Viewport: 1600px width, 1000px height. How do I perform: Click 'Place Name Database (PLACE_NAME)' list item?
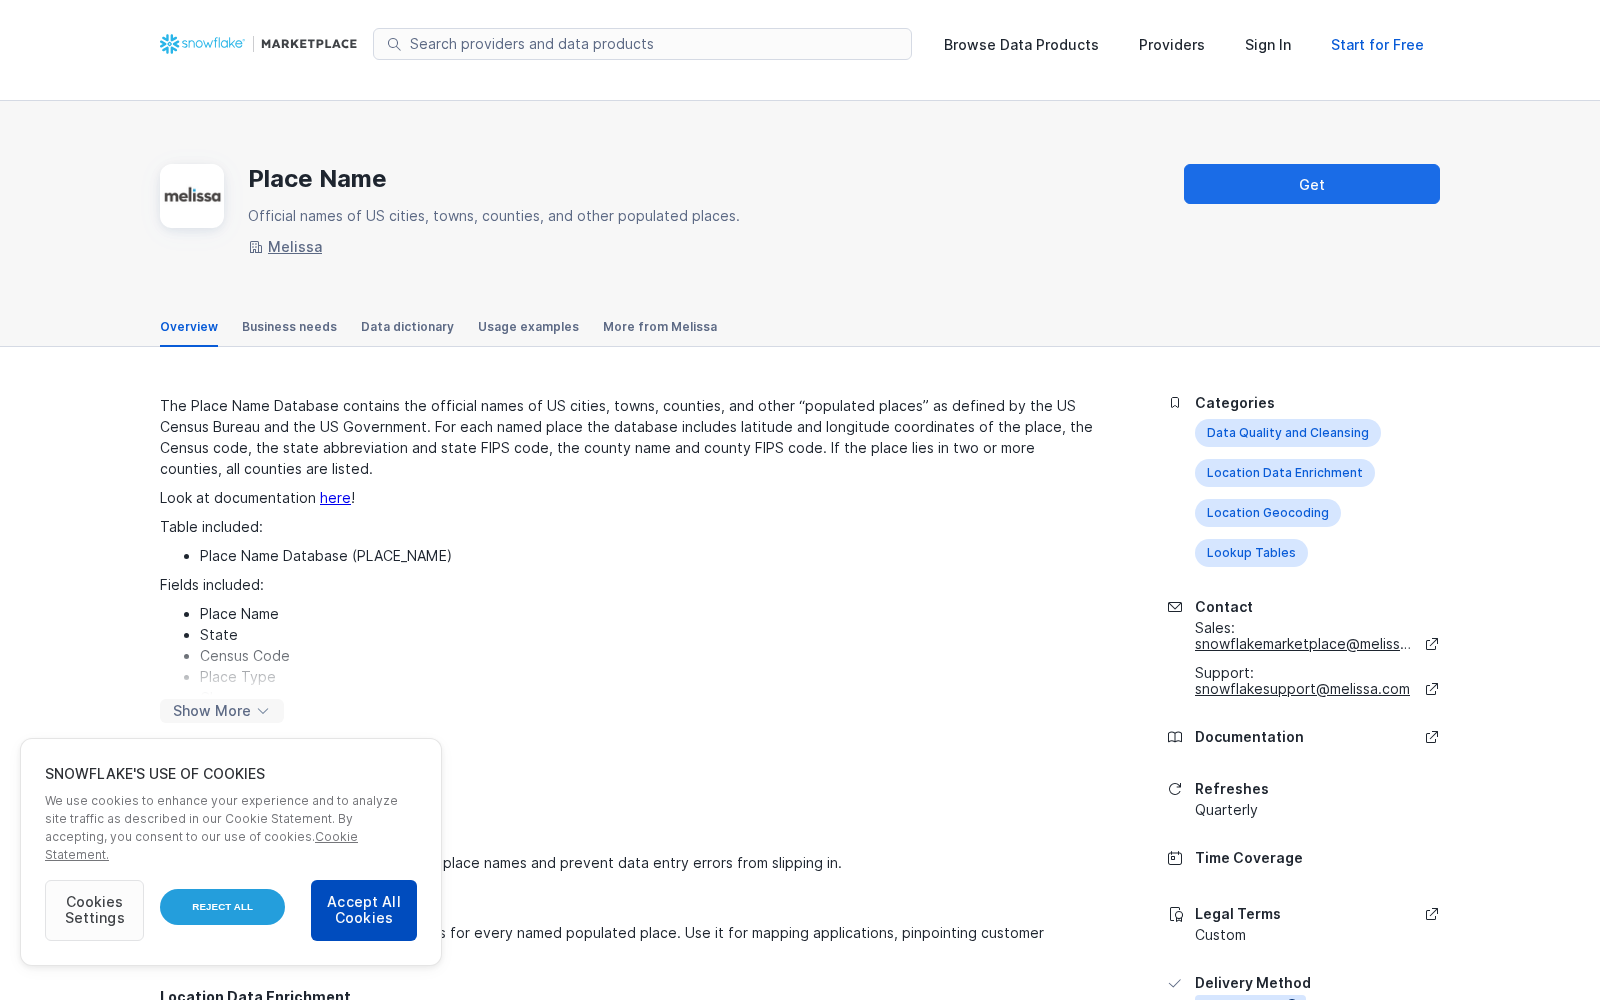pos(326,556)
